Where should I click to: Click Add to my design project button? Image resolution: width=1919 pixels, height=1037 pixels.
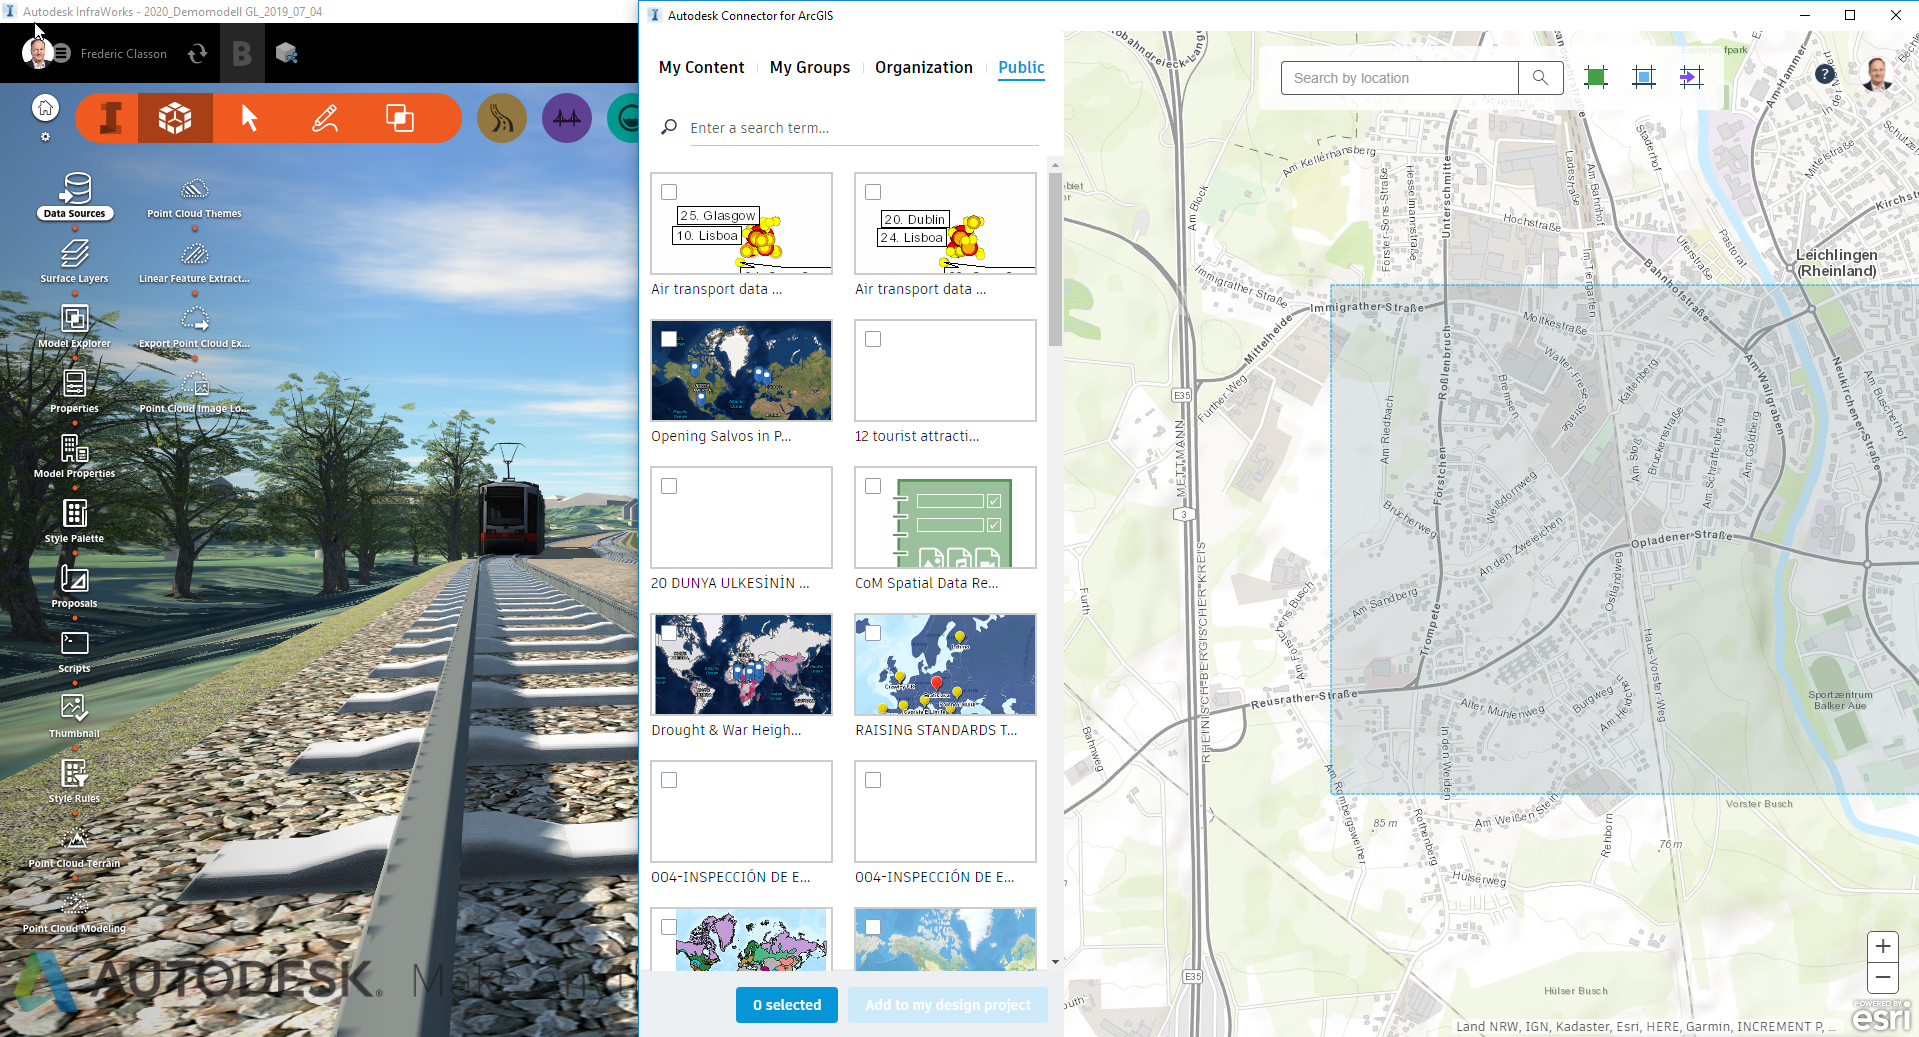946,1005
